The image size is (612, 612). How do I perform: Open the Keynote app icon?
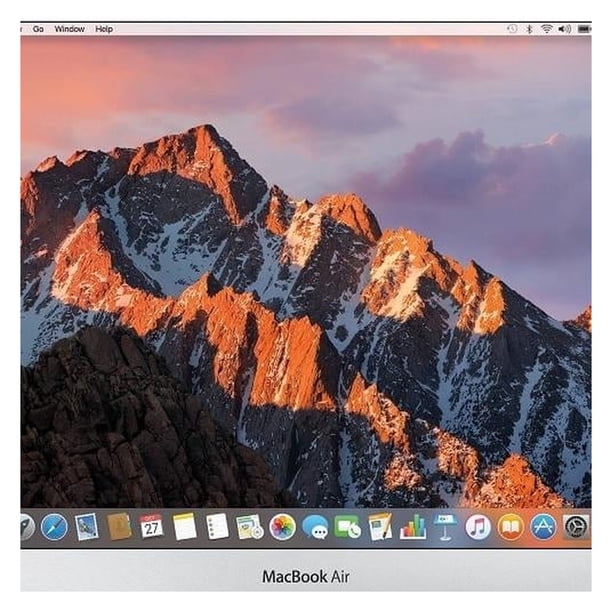pyautogui.click(x=445, y=527)
